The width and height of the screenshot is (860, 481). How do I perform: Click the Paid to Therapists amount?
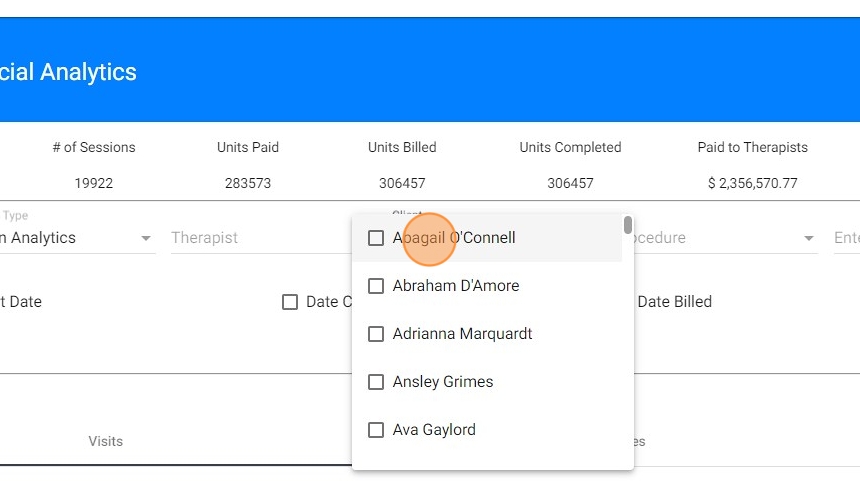click(x=752, y=183)
